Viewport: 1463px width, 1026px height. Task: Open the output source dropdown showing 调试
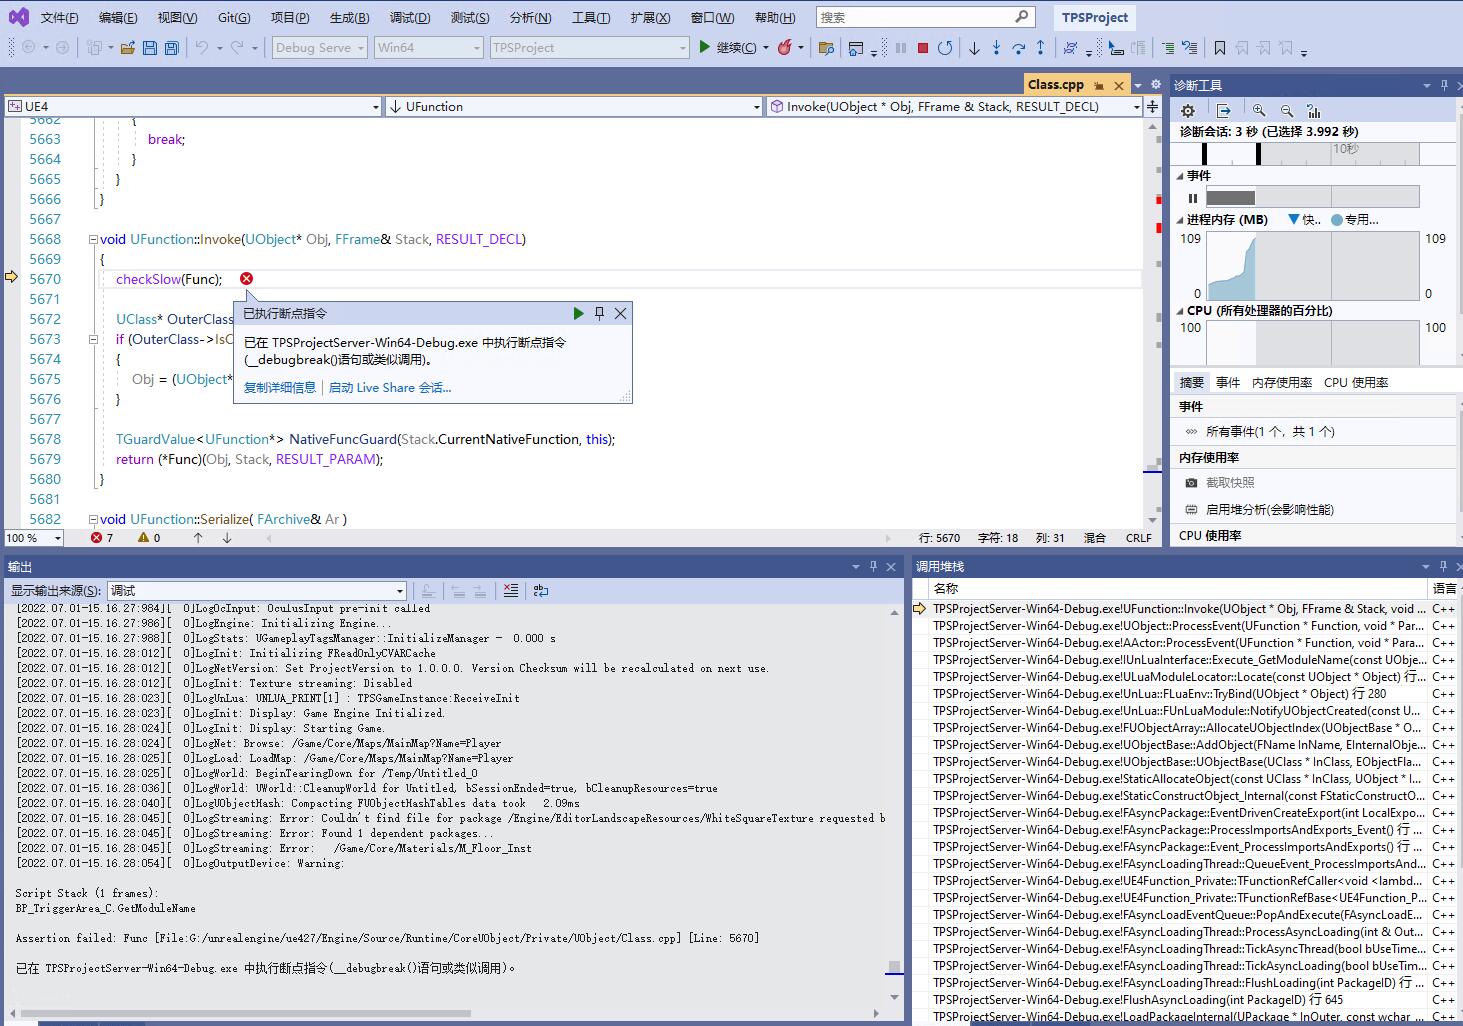coord(258,591)
